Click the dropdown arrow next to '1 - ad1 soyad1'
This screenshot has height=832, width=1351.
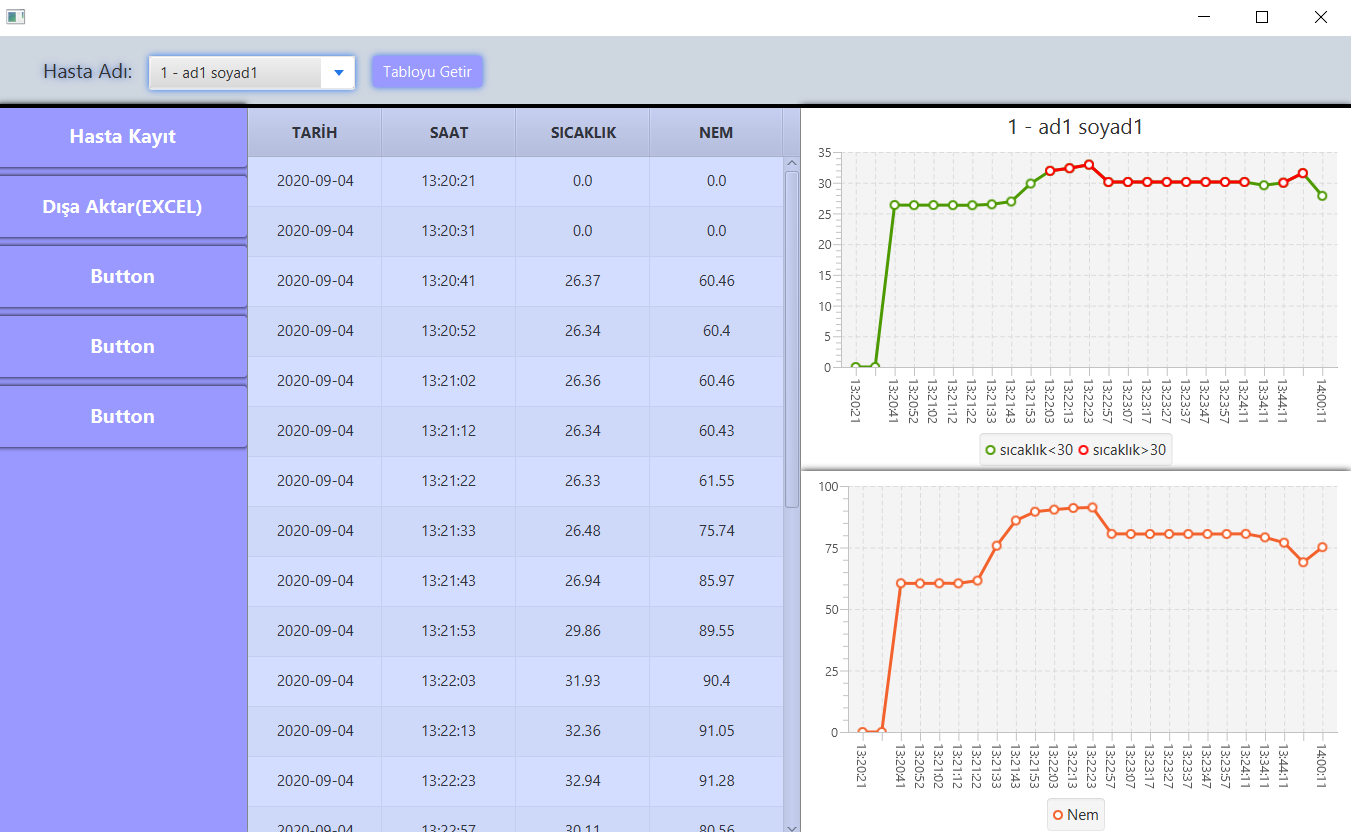[x=338, y=72]
